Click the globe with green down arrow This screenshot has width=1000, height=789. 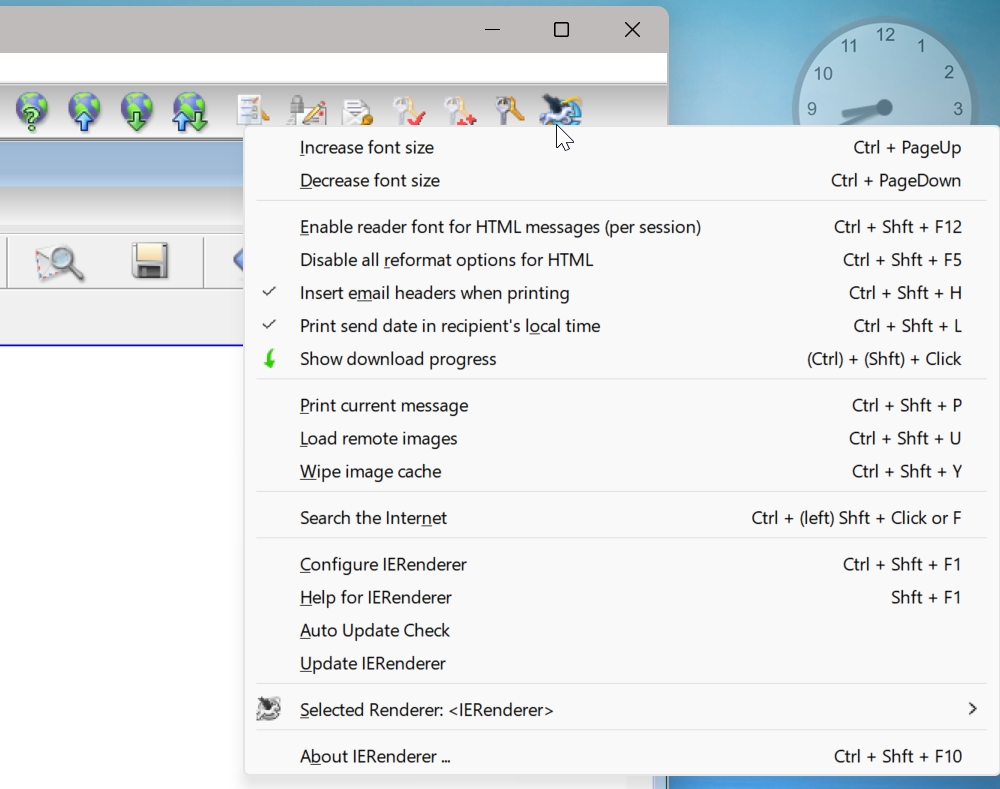tap(137, 110)
